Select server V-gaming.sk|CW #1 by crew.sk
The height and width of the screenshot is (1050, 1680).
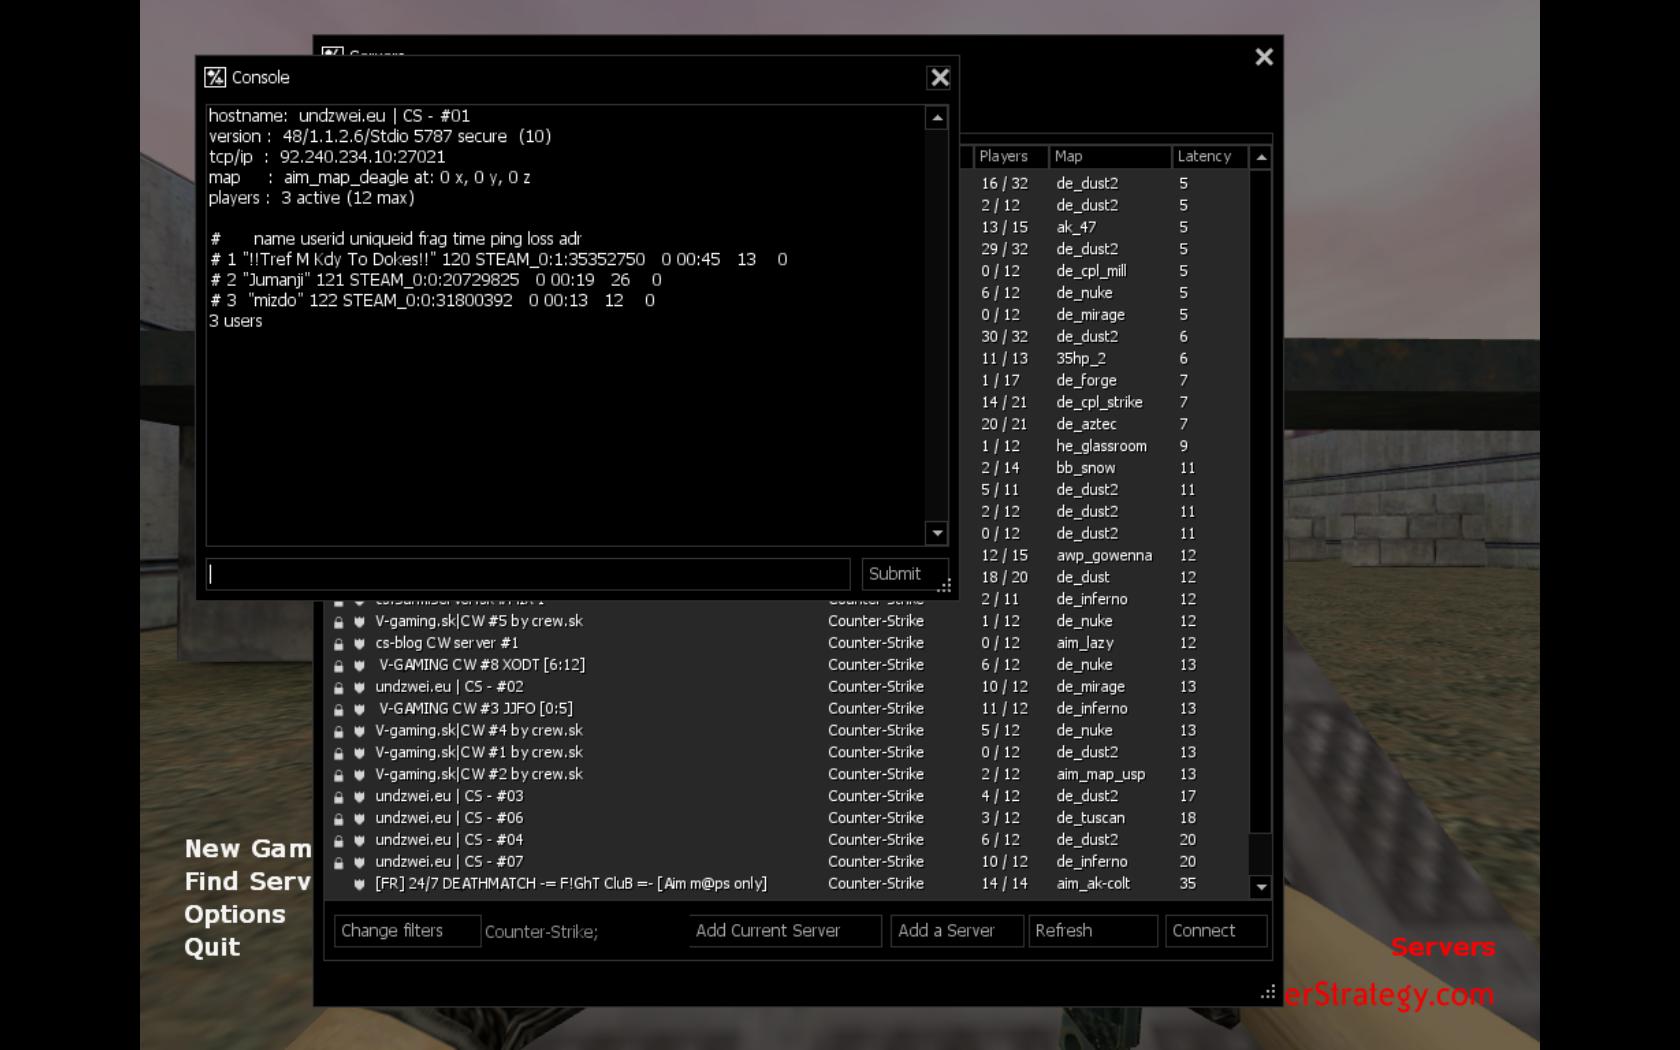tap(788, 753)
